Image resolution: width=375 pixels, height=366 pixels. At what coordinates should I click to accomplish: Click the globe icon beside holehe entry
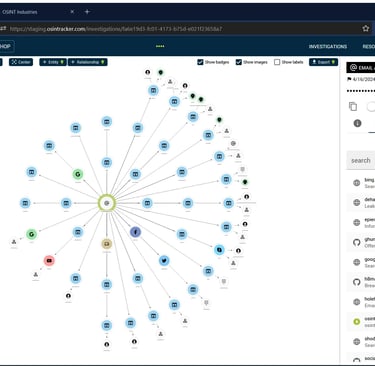357,302
